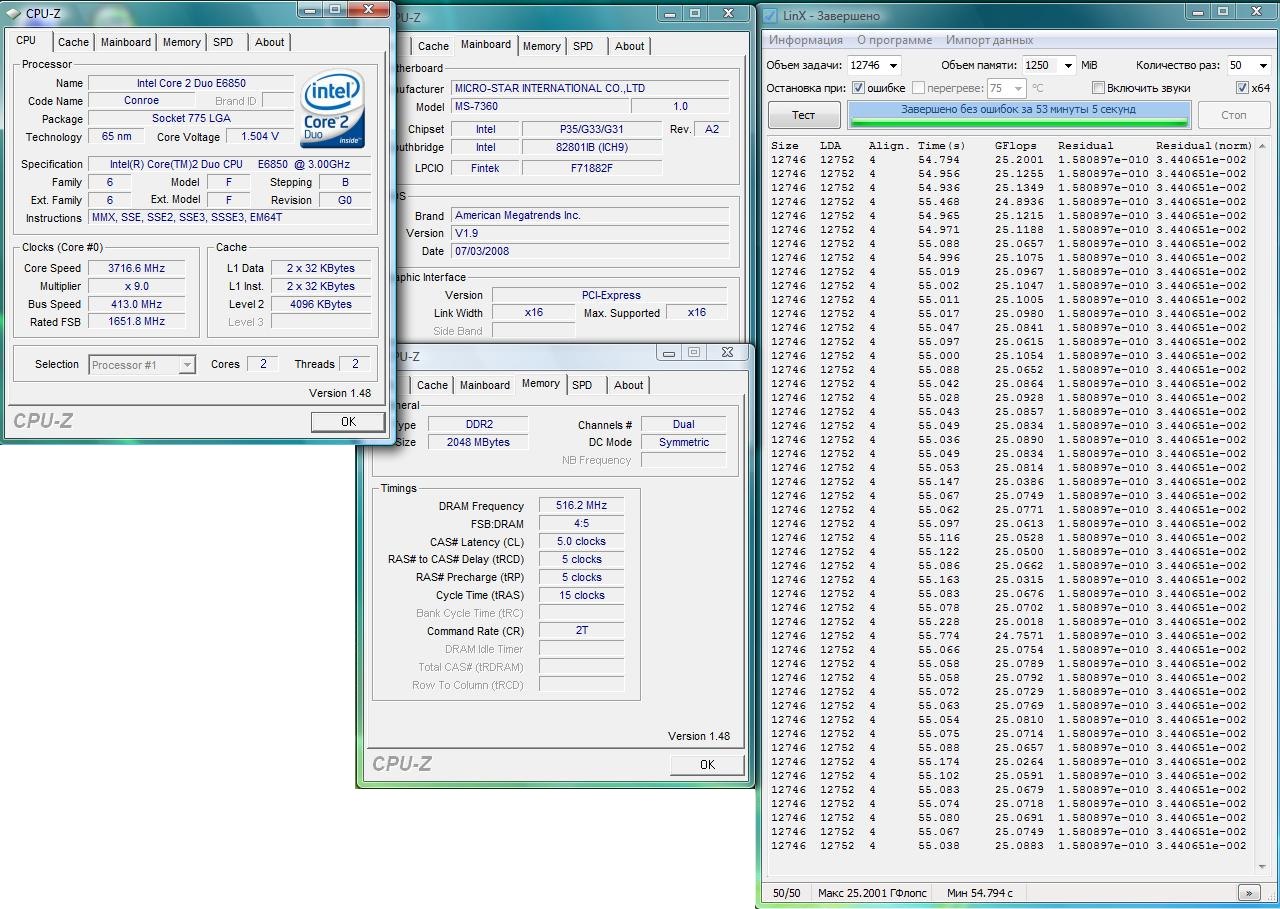The width and height of the screenshot is (1280, 909).
Task: Click the Intel Core 2 Duo logo
Action: (x=333, y=108)
